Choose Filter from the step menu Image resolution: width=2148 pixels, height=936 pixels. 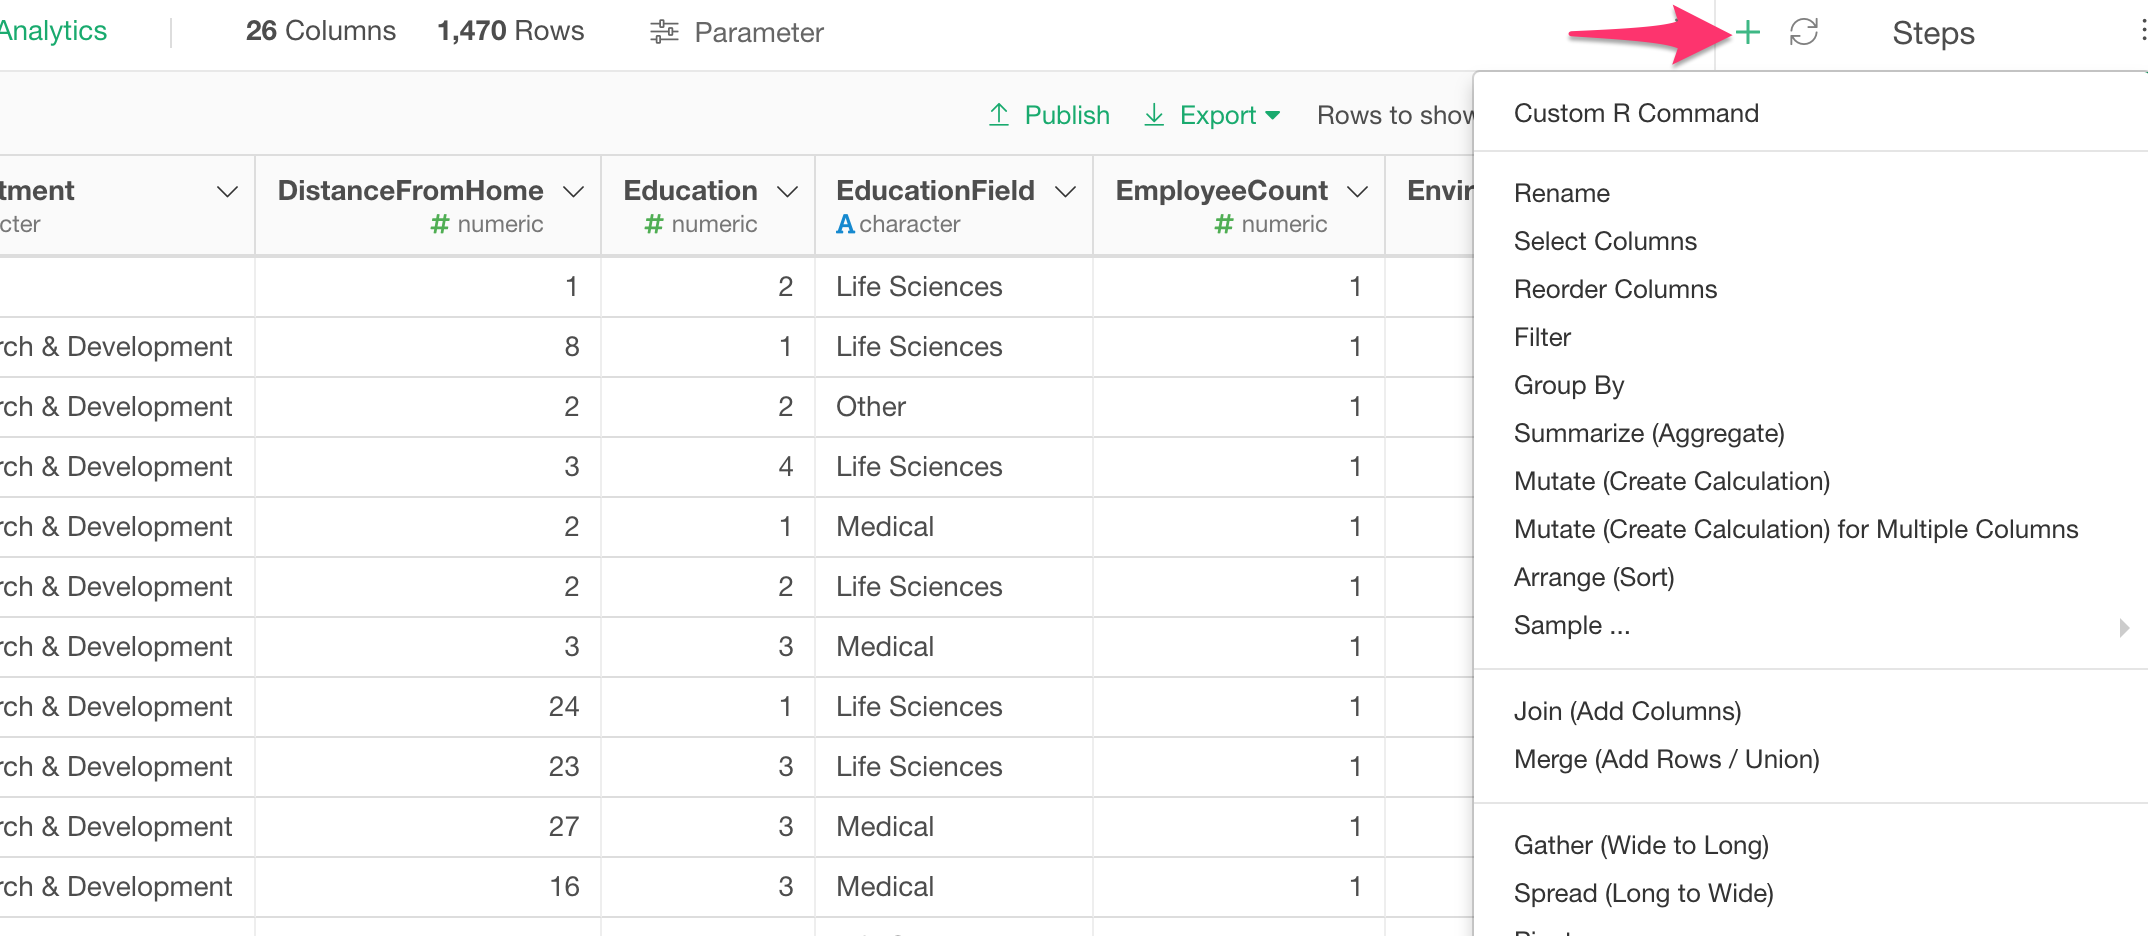pos(1542,337)
